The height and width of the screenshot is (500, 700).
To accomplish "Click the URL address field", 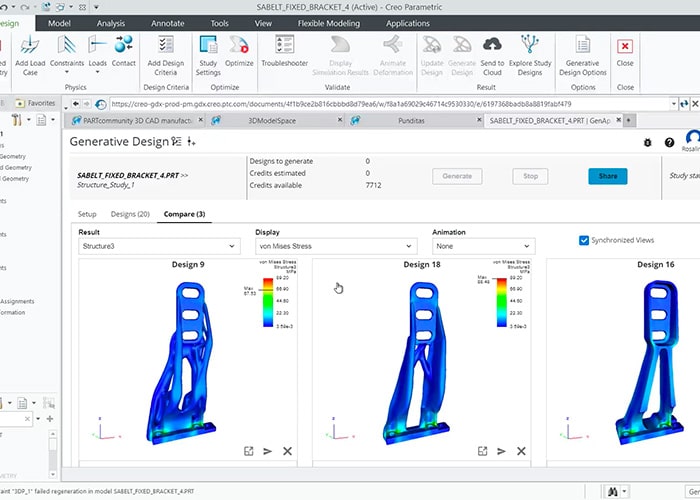I will pyautogui.click(x=390, y=104).
